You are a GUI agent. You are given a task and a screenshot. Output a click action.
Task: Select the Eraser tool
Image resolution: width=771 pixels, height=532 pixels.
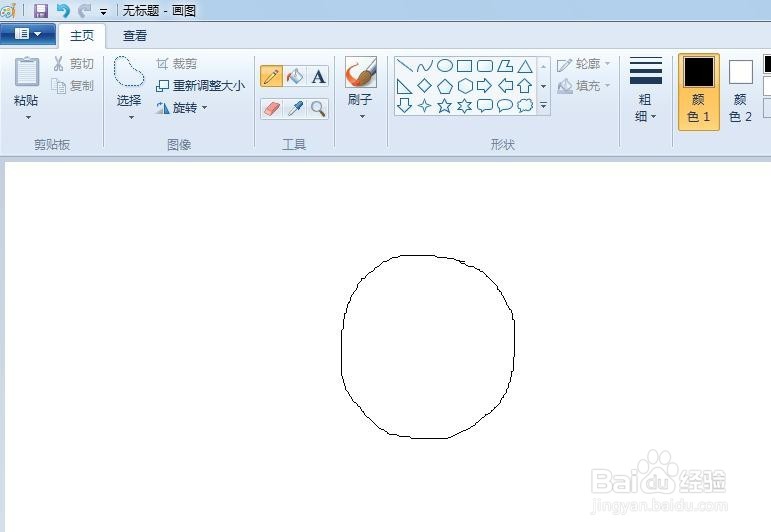point(271,109)
